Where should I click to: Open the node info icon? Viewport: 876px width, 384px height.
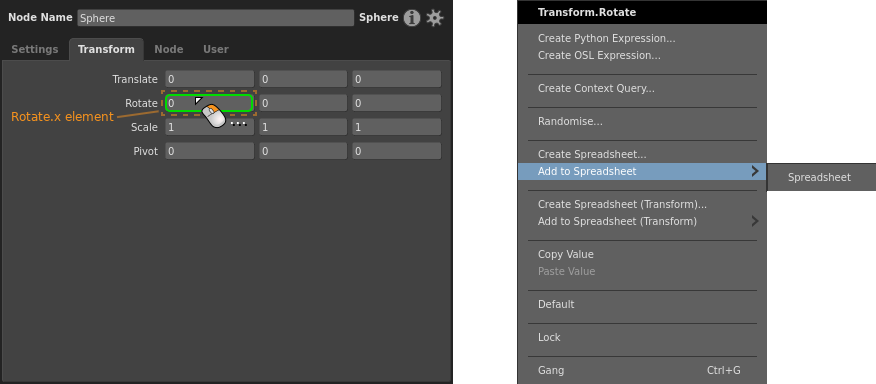pos(412,18)
